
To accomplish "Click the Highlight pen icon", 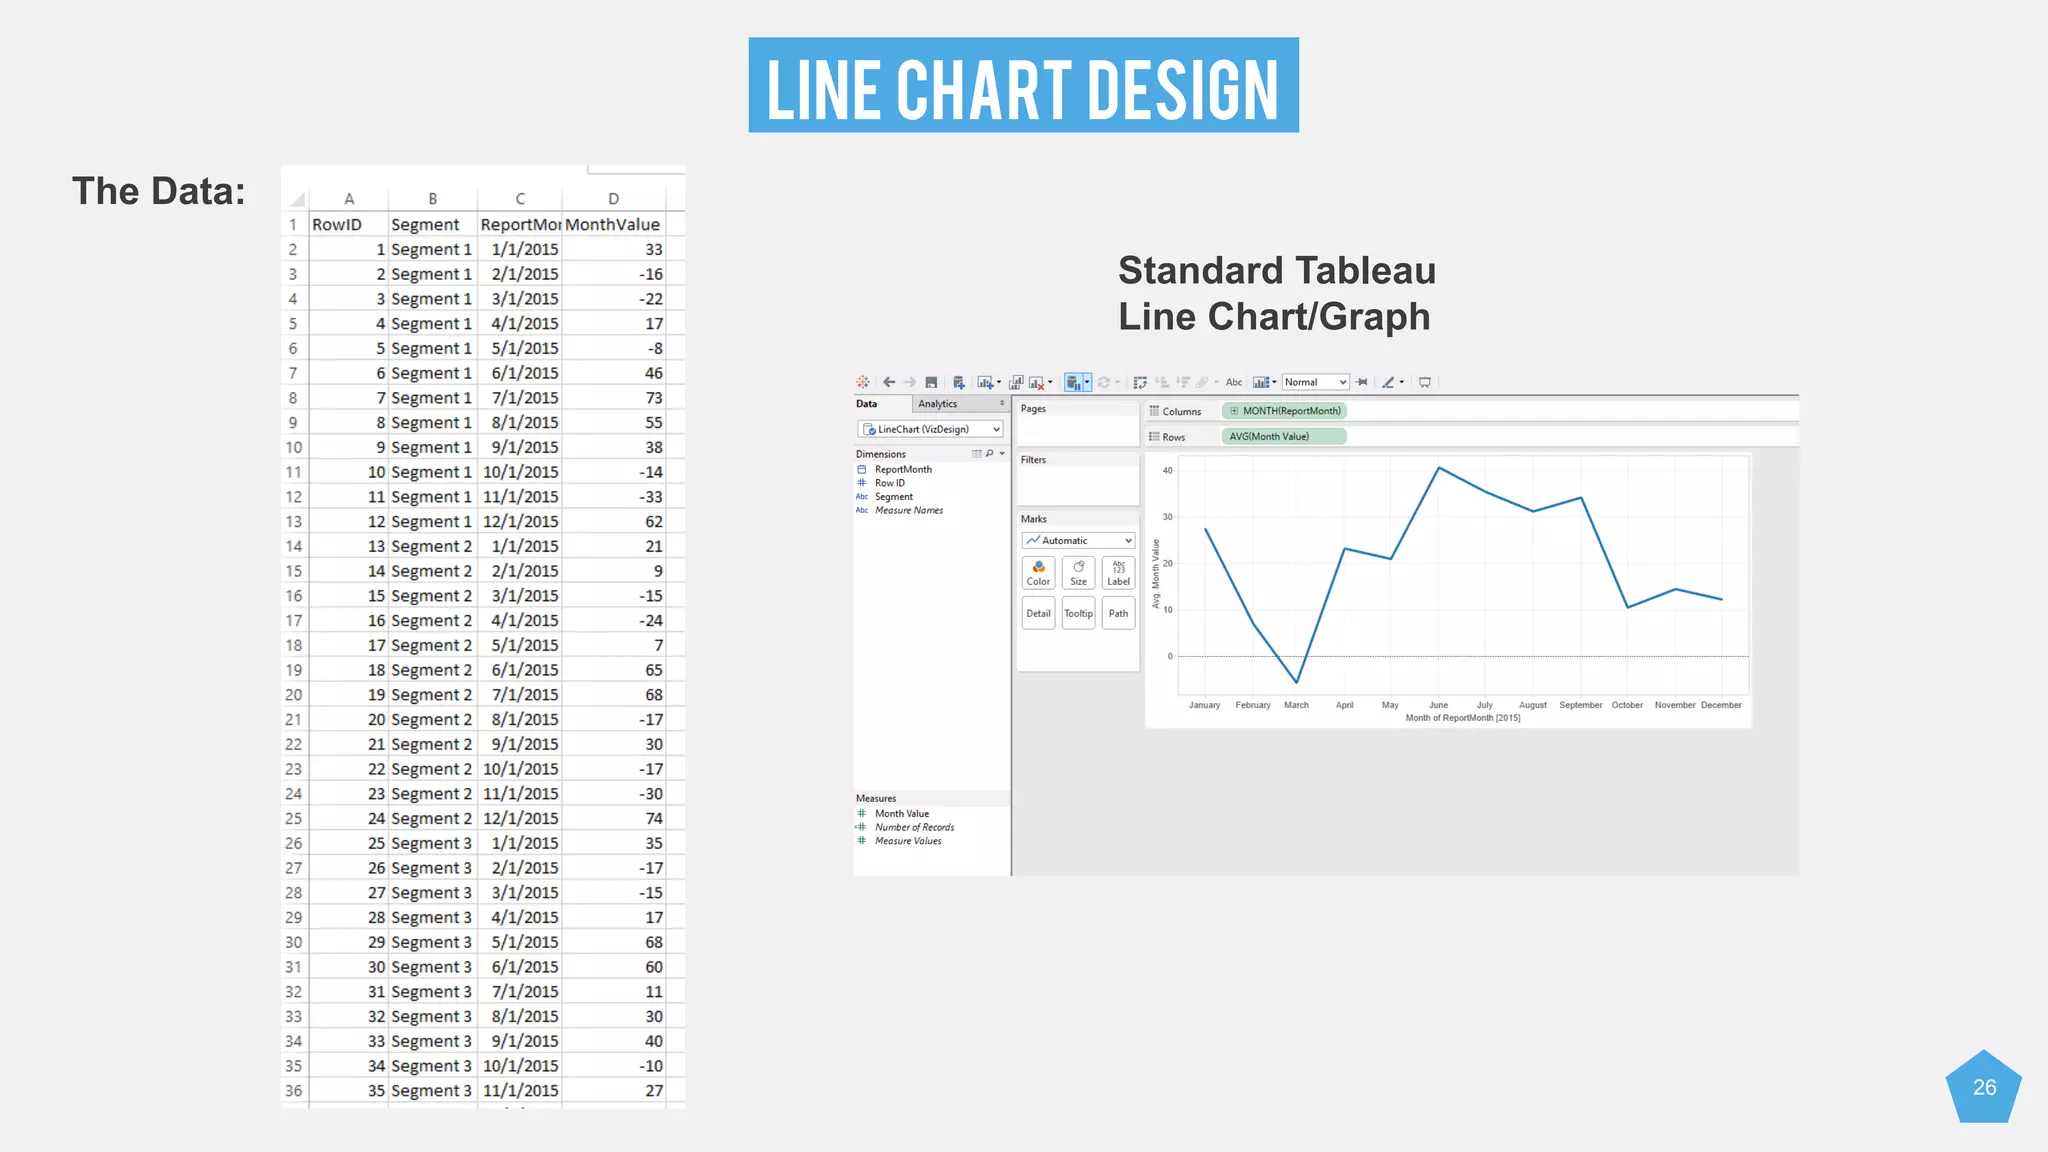I will tap(1388, 382).
